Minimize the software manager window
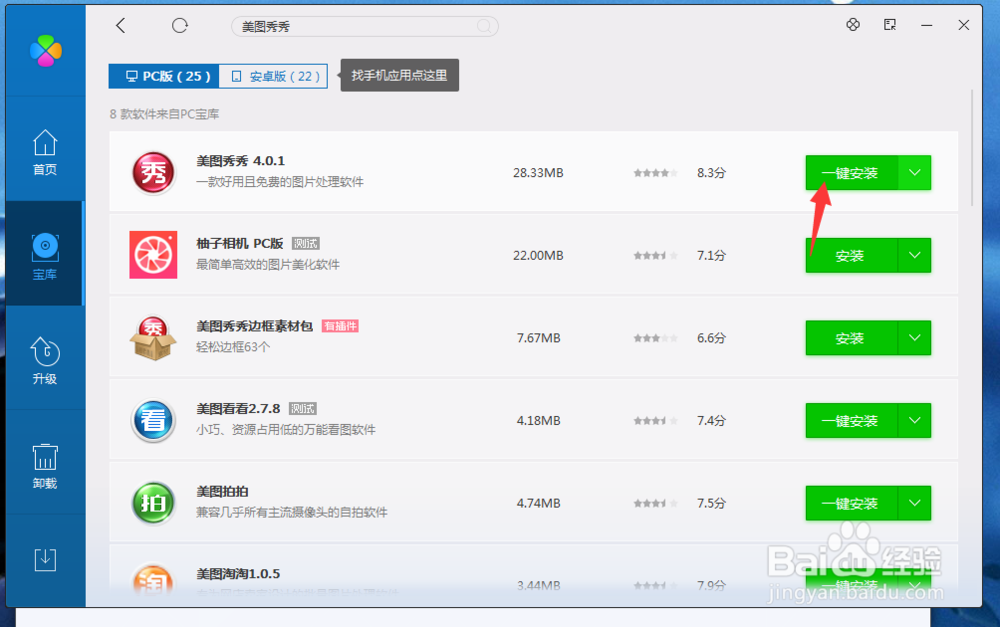This screenshot has height=627, width=1000. coord(927,26)
